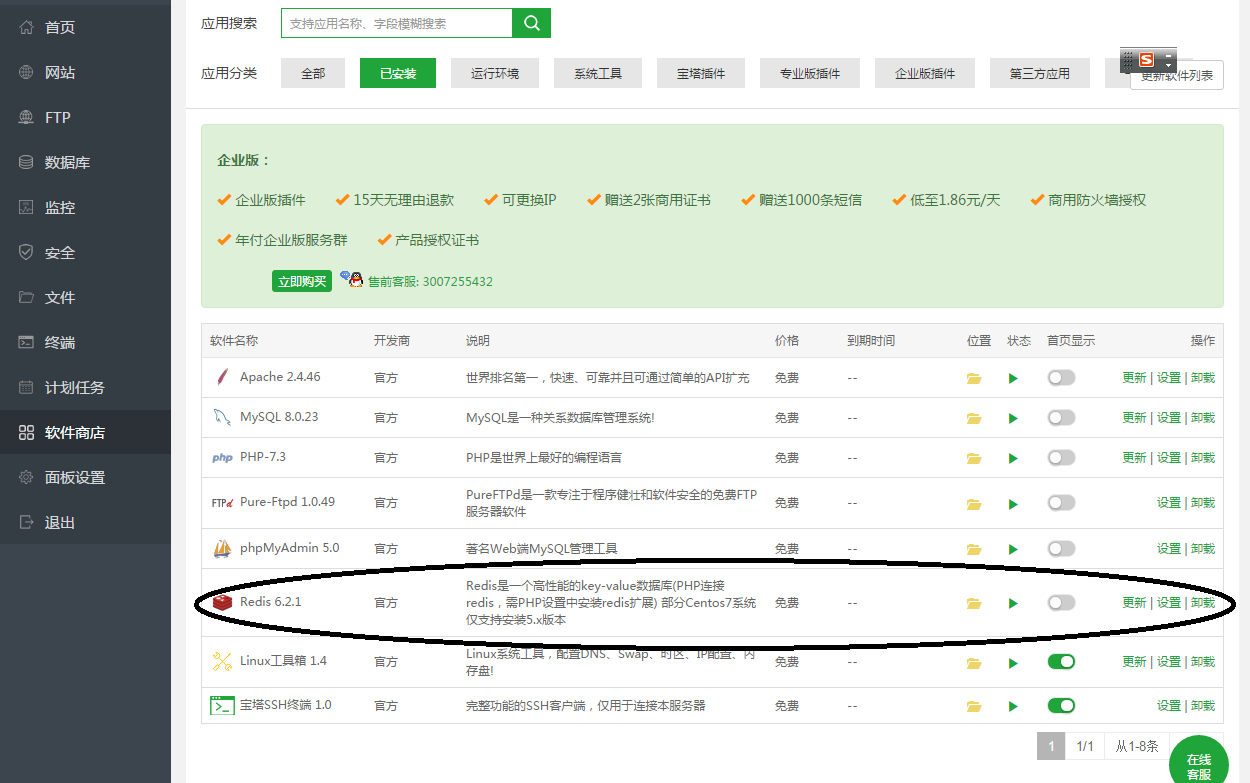Screen dimensions: 1250x783
Task: Disable homepage display for Linux工具箱
Action: pos(1061,662)
